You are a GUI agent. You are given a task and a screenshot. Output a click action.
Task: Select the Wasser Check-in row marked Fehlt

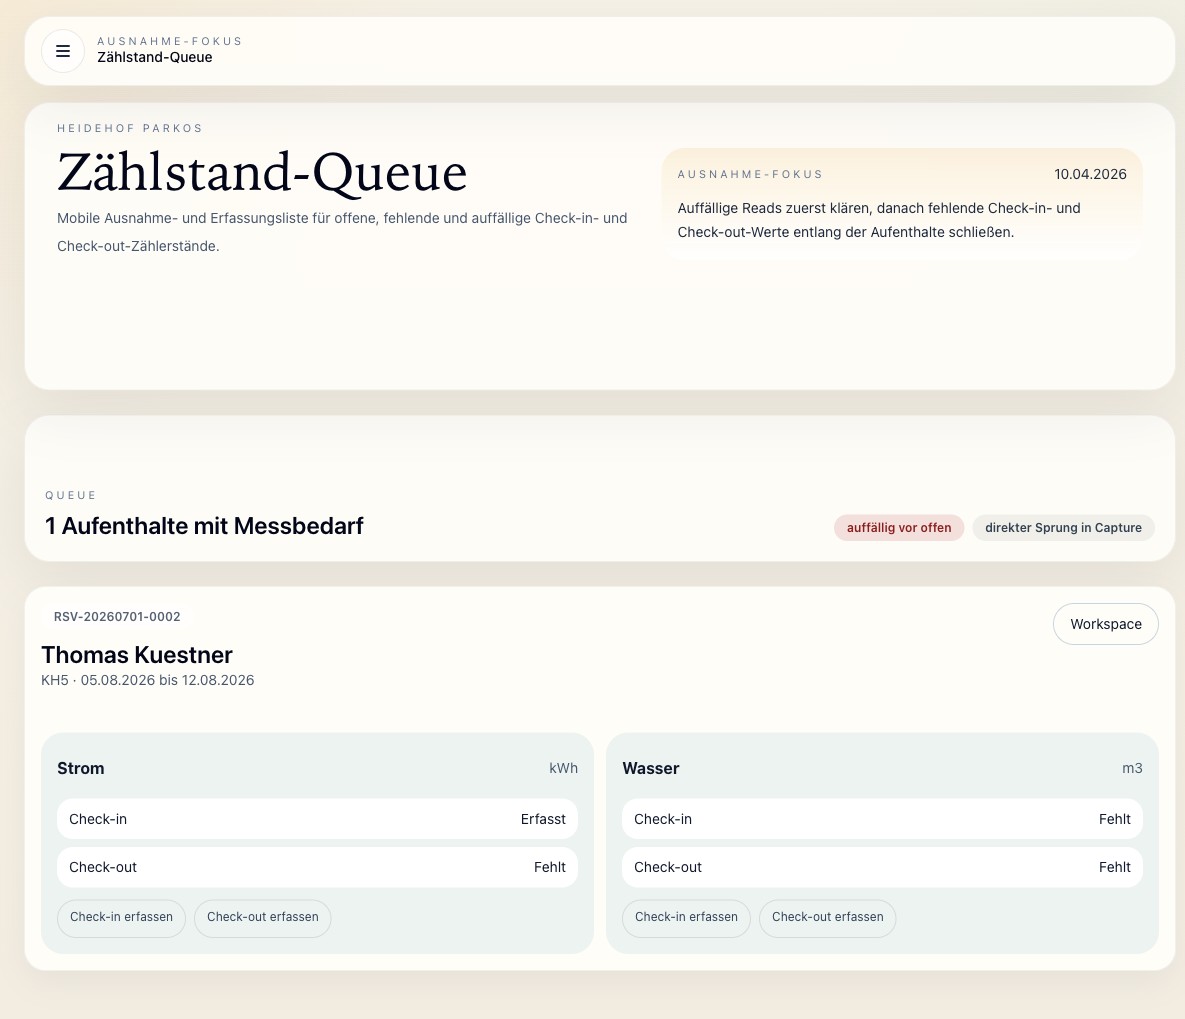882,819
